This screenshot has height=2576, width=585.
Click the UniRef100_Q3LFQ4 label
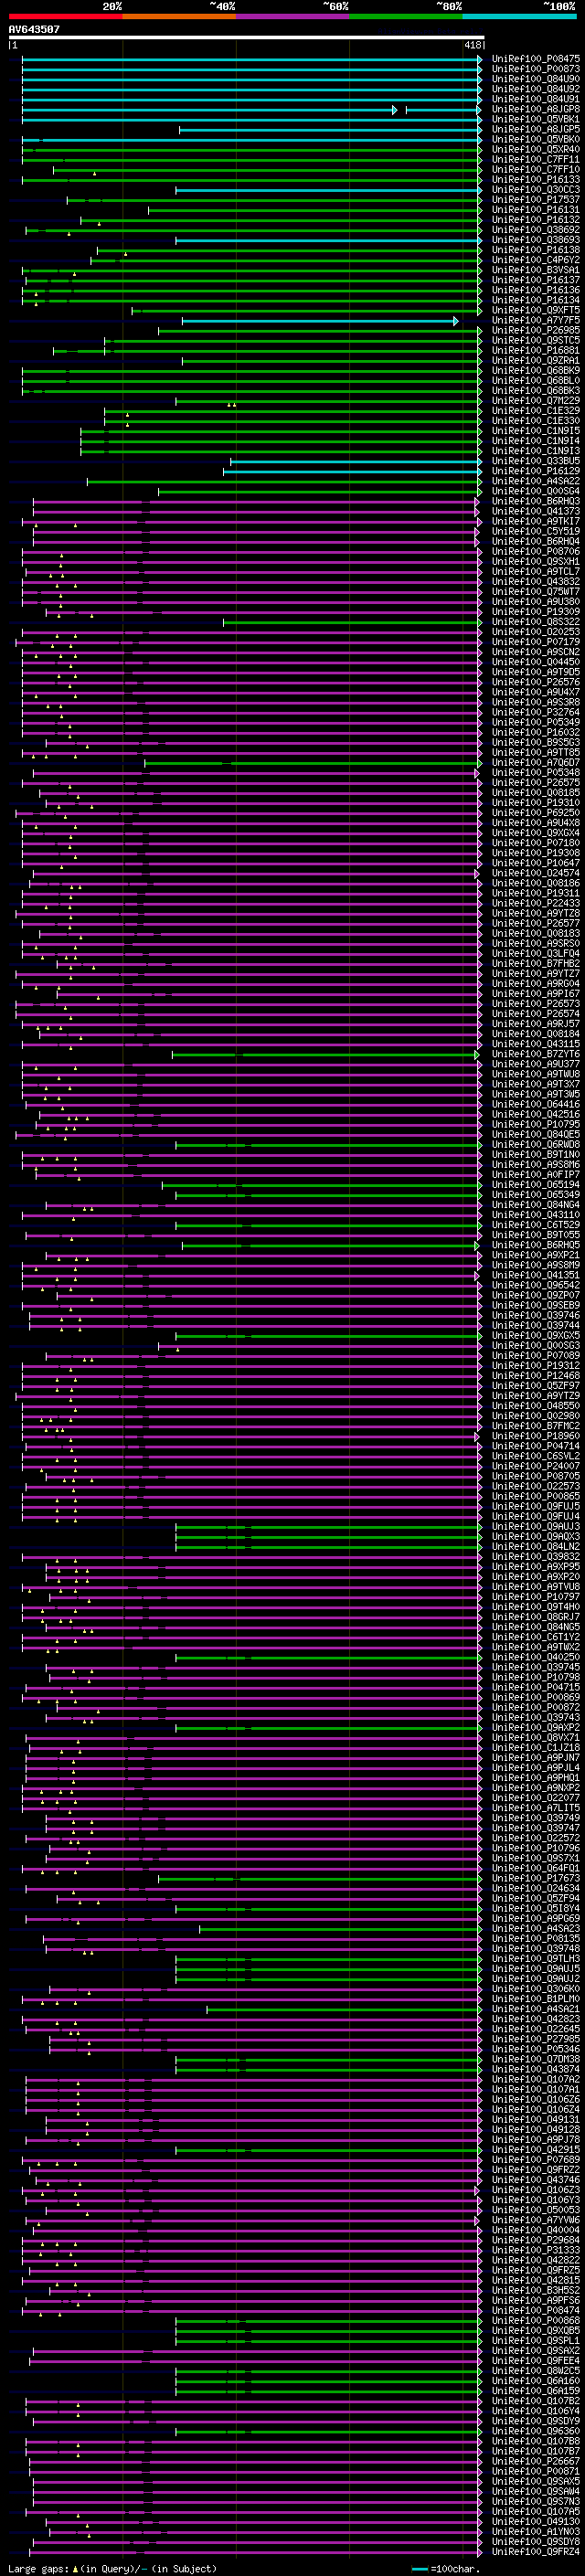pos(535,953)
